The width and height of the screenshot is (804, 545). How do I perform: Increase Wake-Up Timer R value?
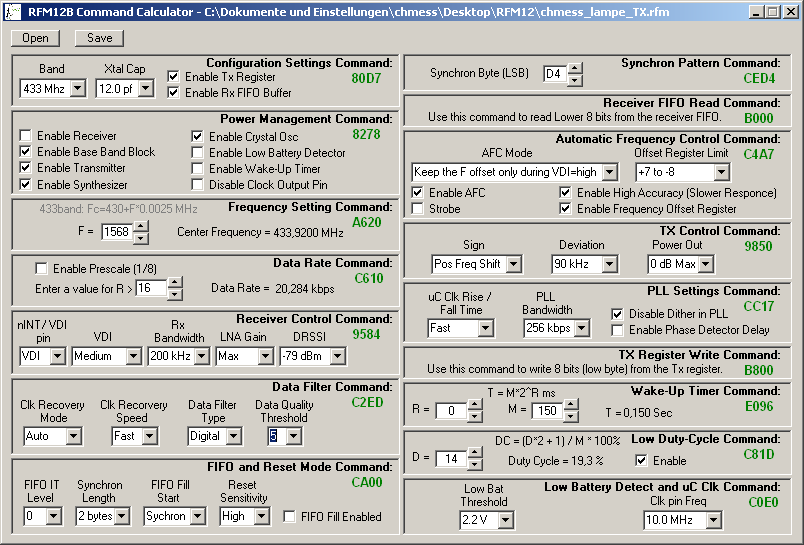[x=475, y=405]
